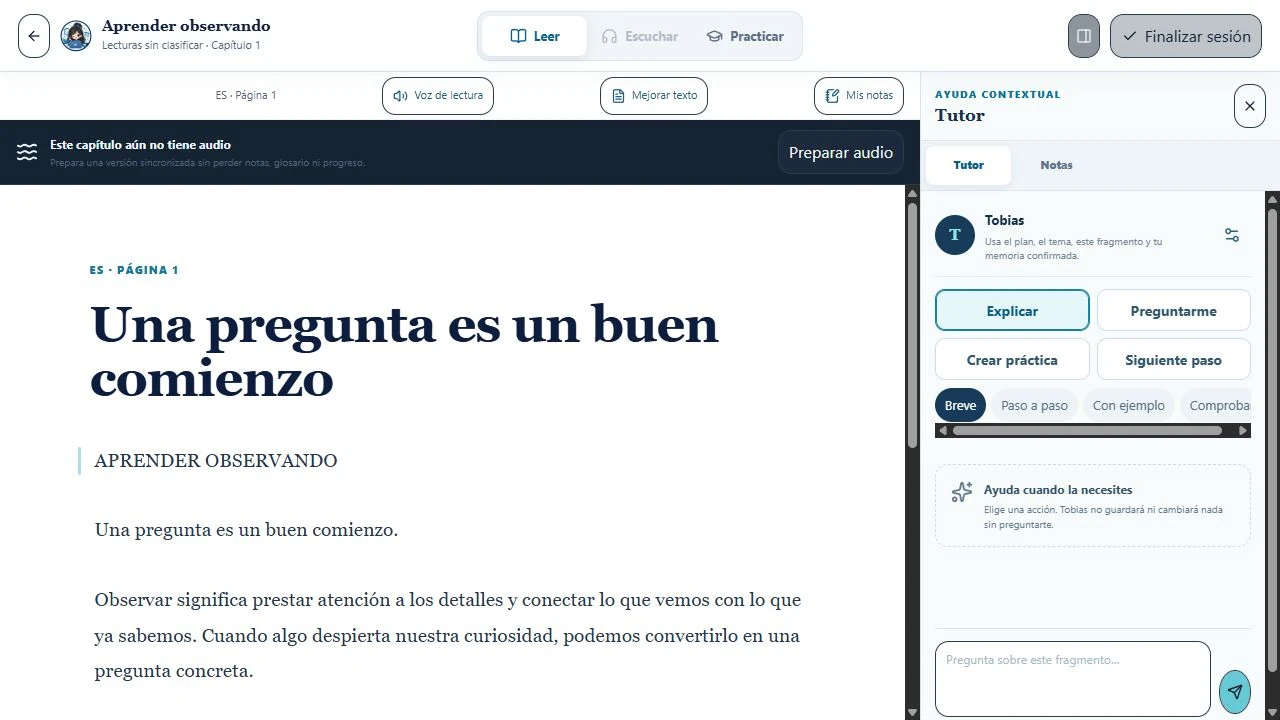Select the Con ejemplo chip
The width and height of the screenshot is (1280, 720).
click(1129, 405)
